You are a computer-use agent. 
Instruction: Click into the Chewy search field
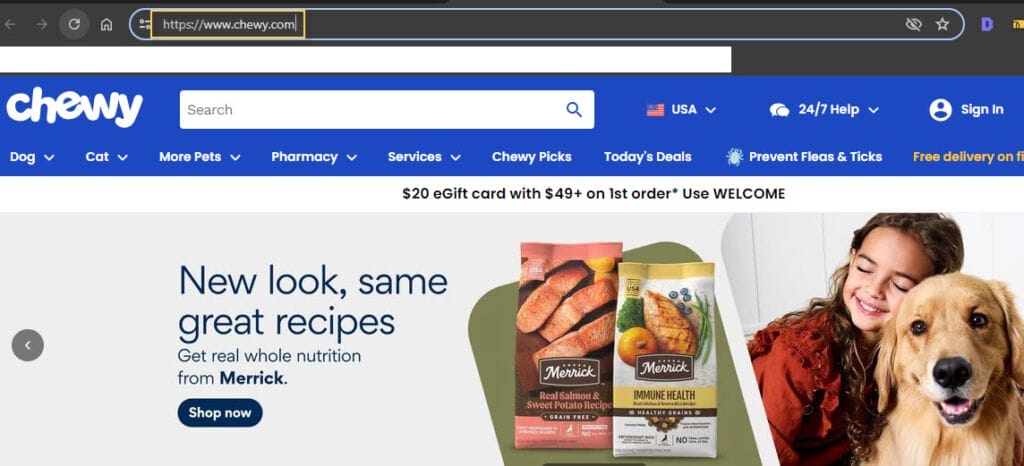click(x=372, y=110)
